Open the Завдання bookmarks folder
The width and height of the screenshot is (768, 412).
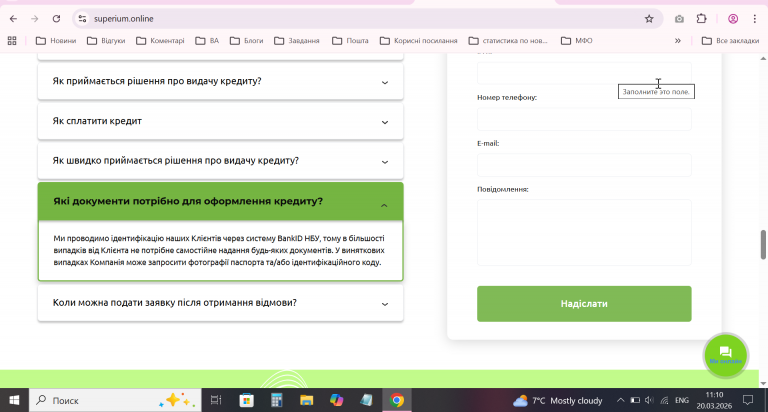[296, 41]
